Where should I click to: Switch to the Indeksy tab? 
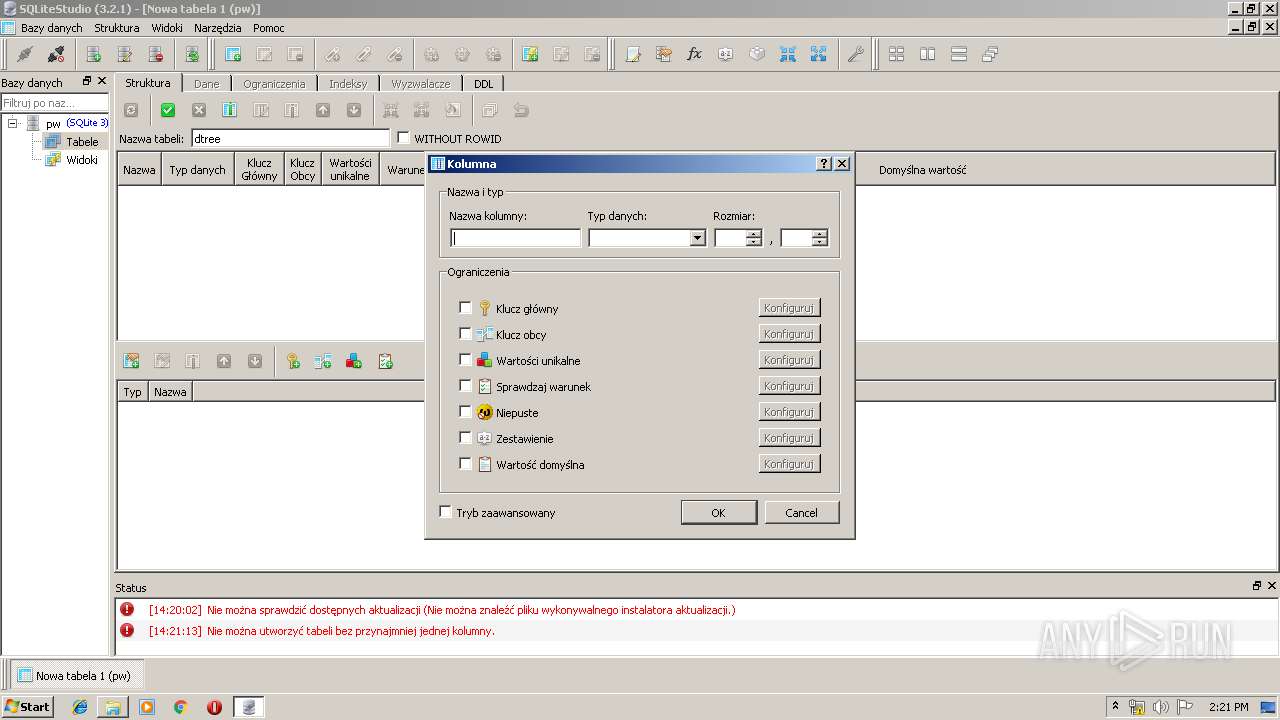(x=348, y=84)
